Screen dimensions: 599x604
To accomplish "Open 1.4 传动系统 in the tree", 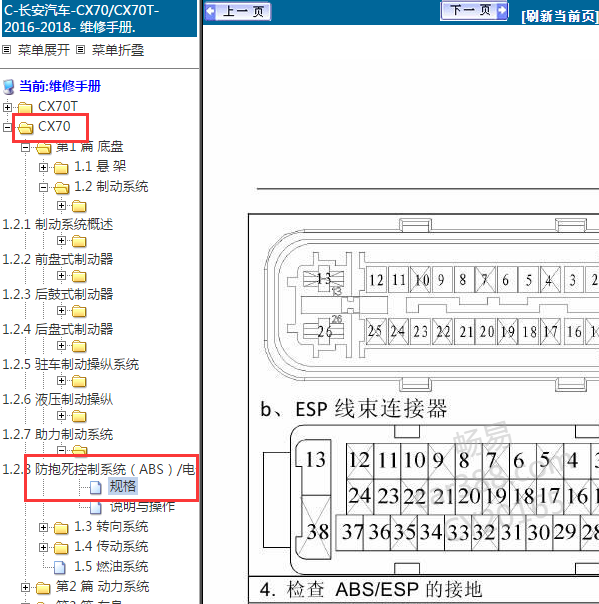I will coord(111,547).
